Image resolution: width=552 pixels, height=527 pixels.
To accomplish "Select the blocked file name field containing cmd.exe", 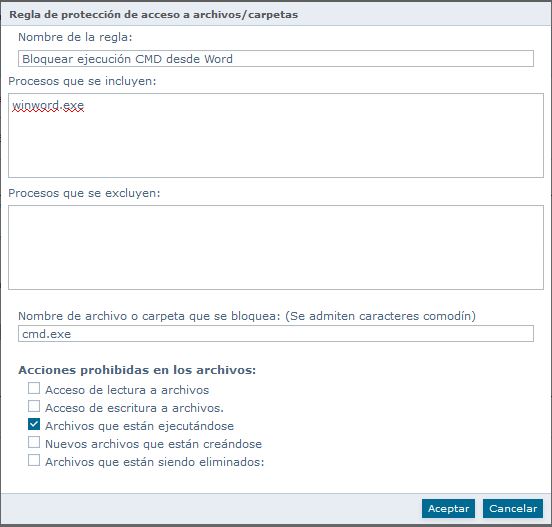I will (276, 334).
